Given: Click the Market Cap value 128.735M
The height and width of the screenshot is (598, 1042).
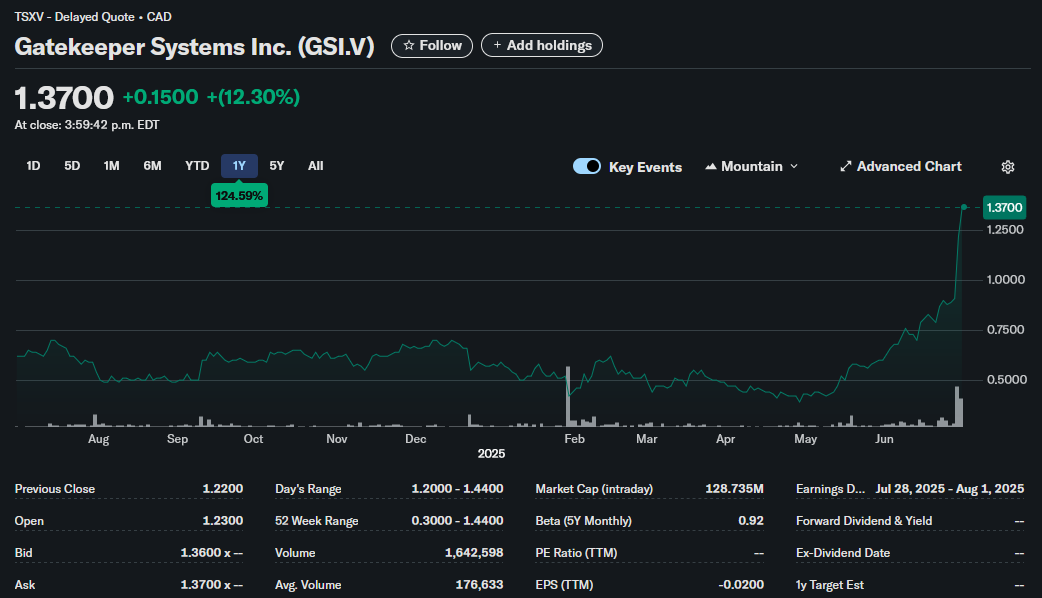Looking at the screenshot, I should 734,489.
